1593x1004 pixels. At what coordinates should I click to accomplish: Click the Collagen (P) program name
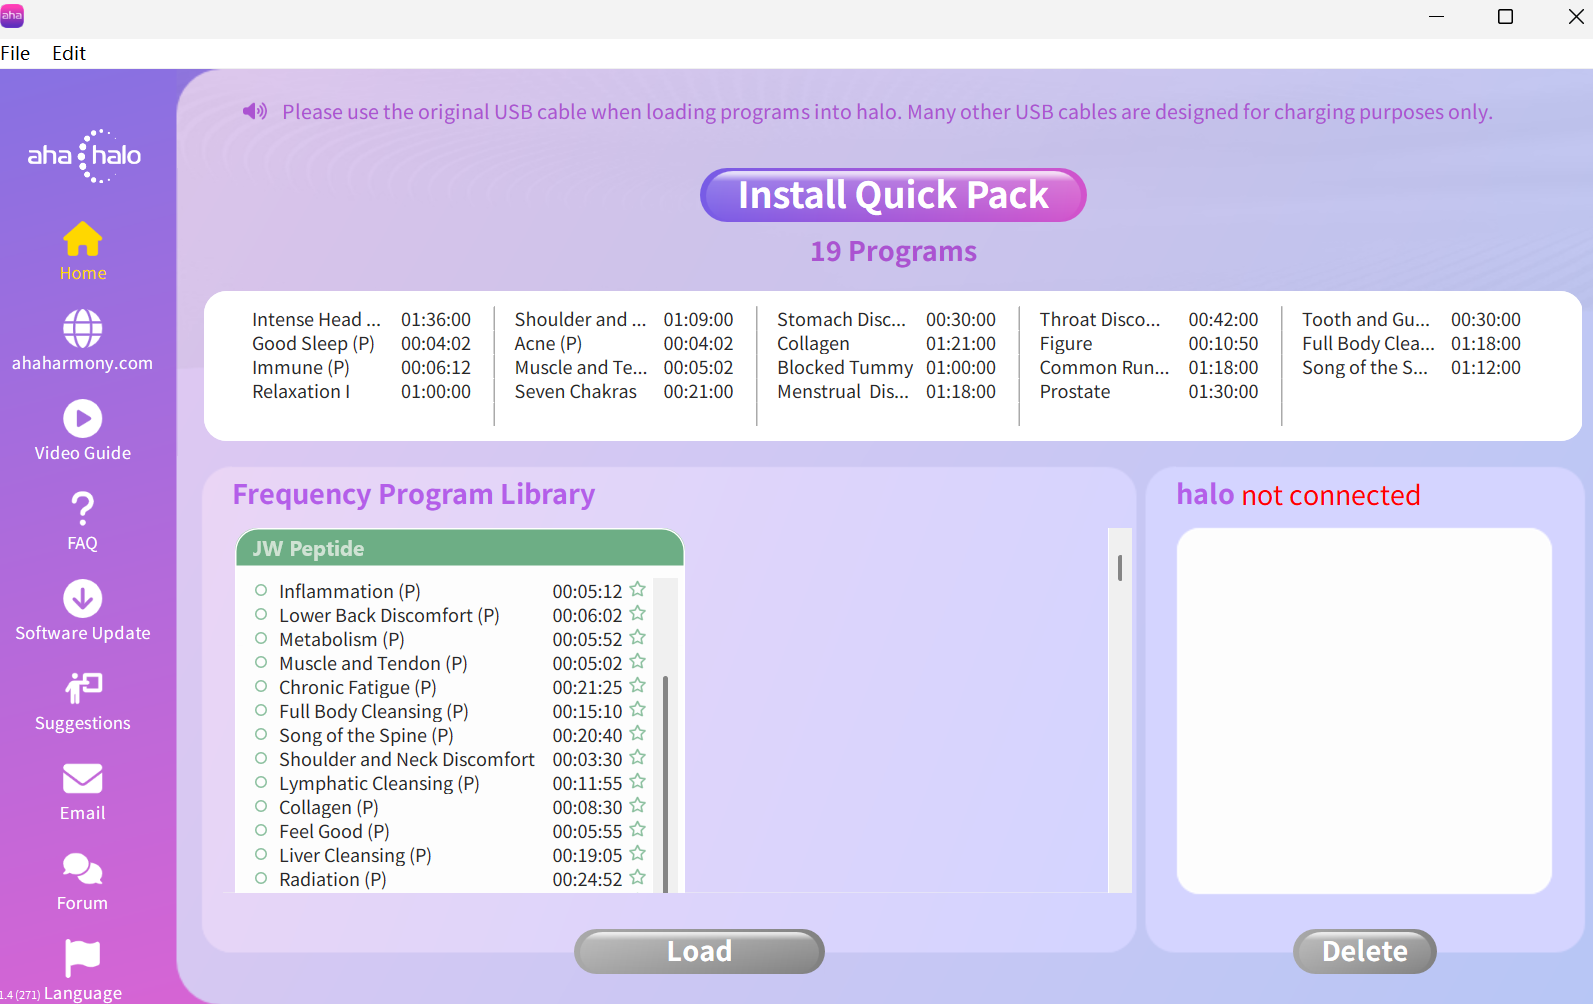point(329,807)
